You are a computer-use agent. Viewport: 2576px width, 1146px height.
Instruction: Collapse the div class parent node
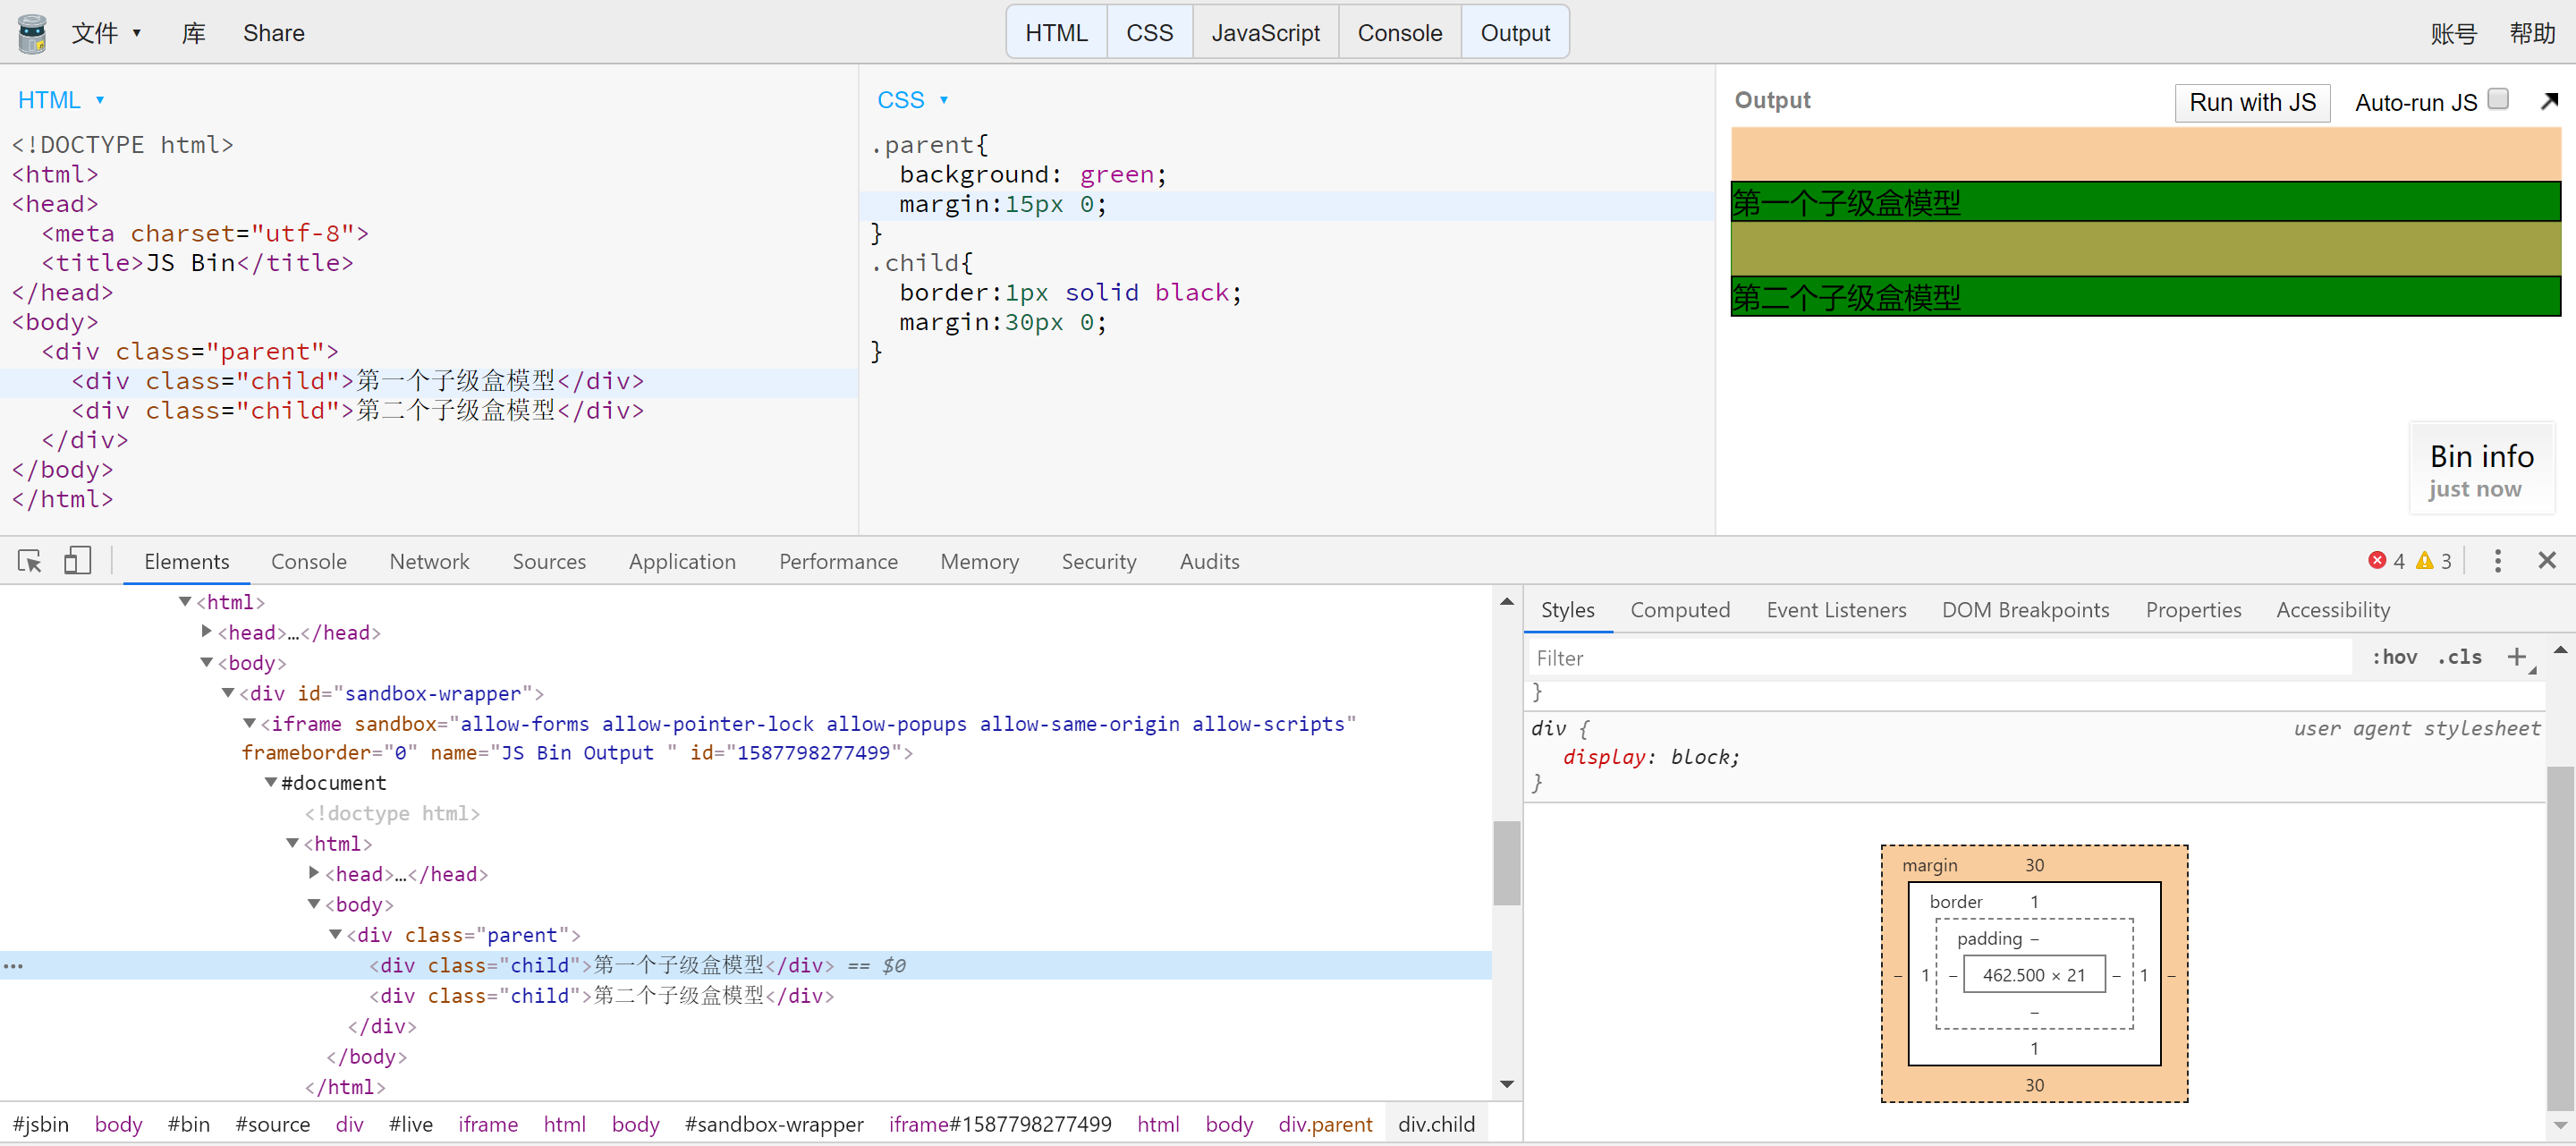tap(336, 934)
